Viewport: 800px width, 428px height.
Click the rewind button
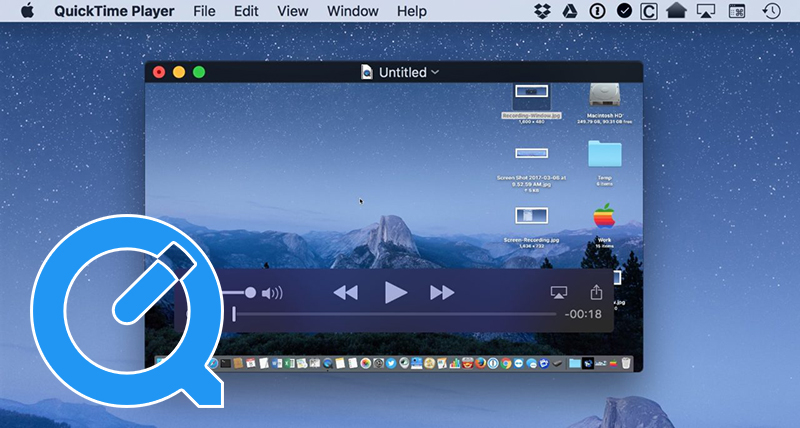(x=345, y=293)
